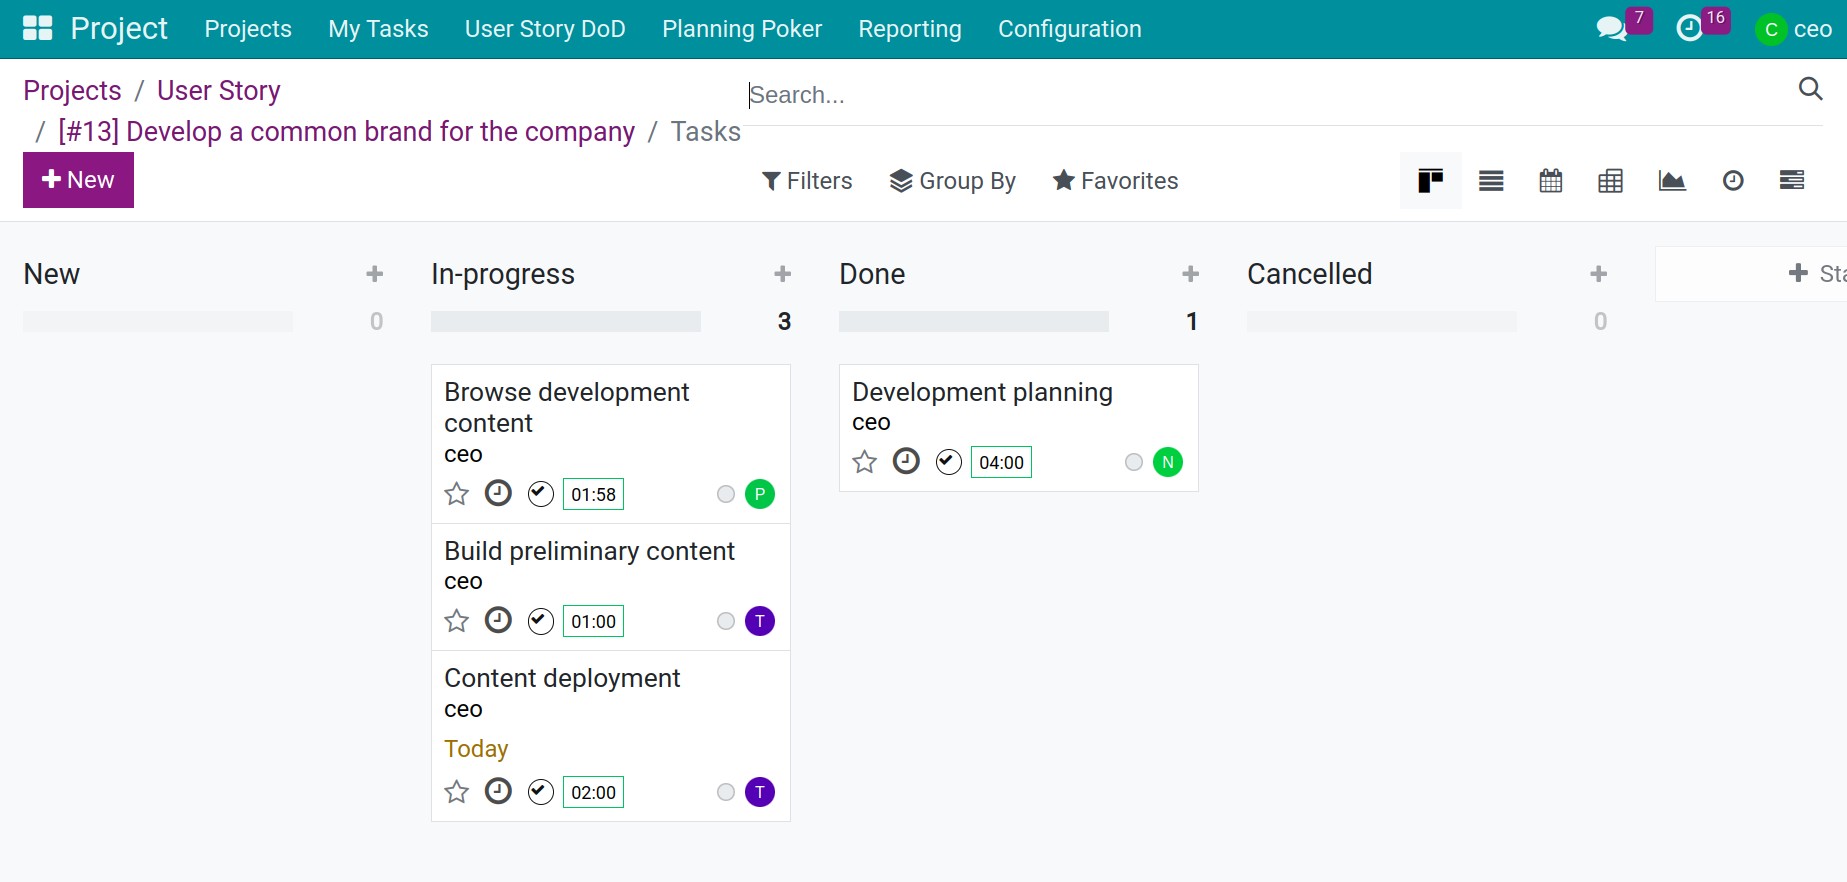Open the ceo user menu
1847x882 pixels.
(x=1794, y=29)
